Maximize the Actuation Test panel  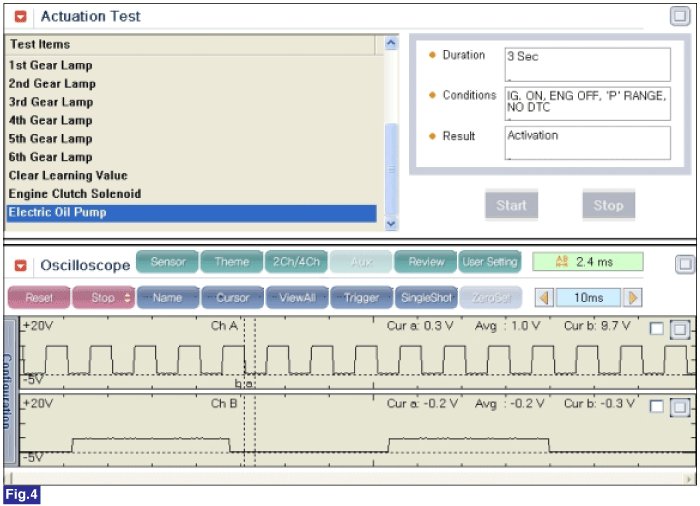coord(679,16)
